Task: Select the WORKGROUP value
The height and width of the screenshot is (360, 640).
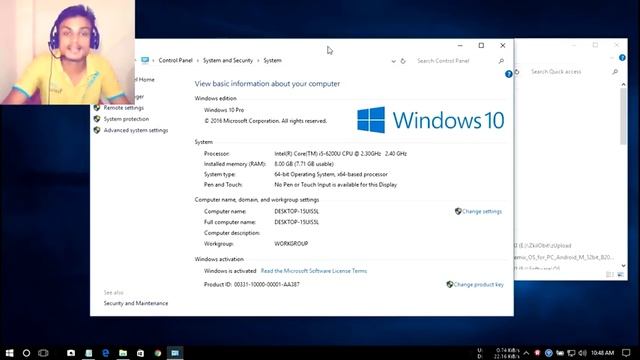Action: point(291,244)
